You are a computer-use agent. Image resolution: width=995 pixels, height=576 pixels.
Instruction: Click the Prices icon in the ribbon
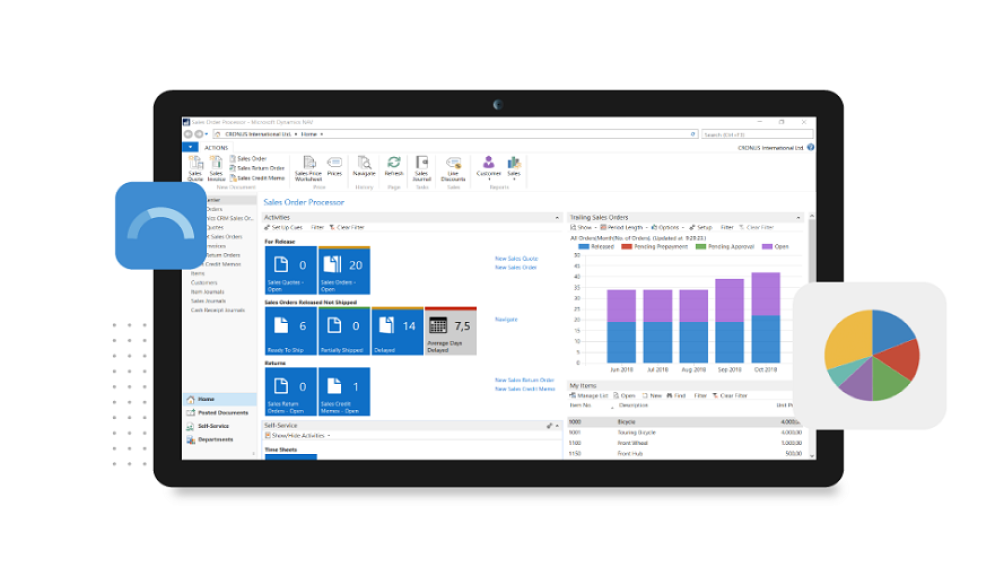(335, 165)
